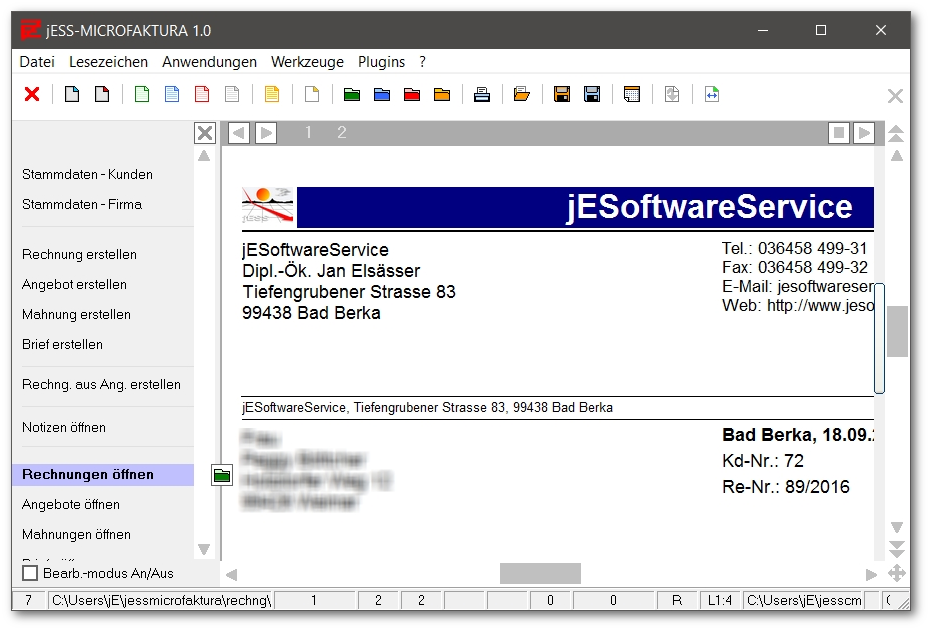Open the ? help menu
Image resolution: width=930 pixels, height=630 pixels.
422,62
